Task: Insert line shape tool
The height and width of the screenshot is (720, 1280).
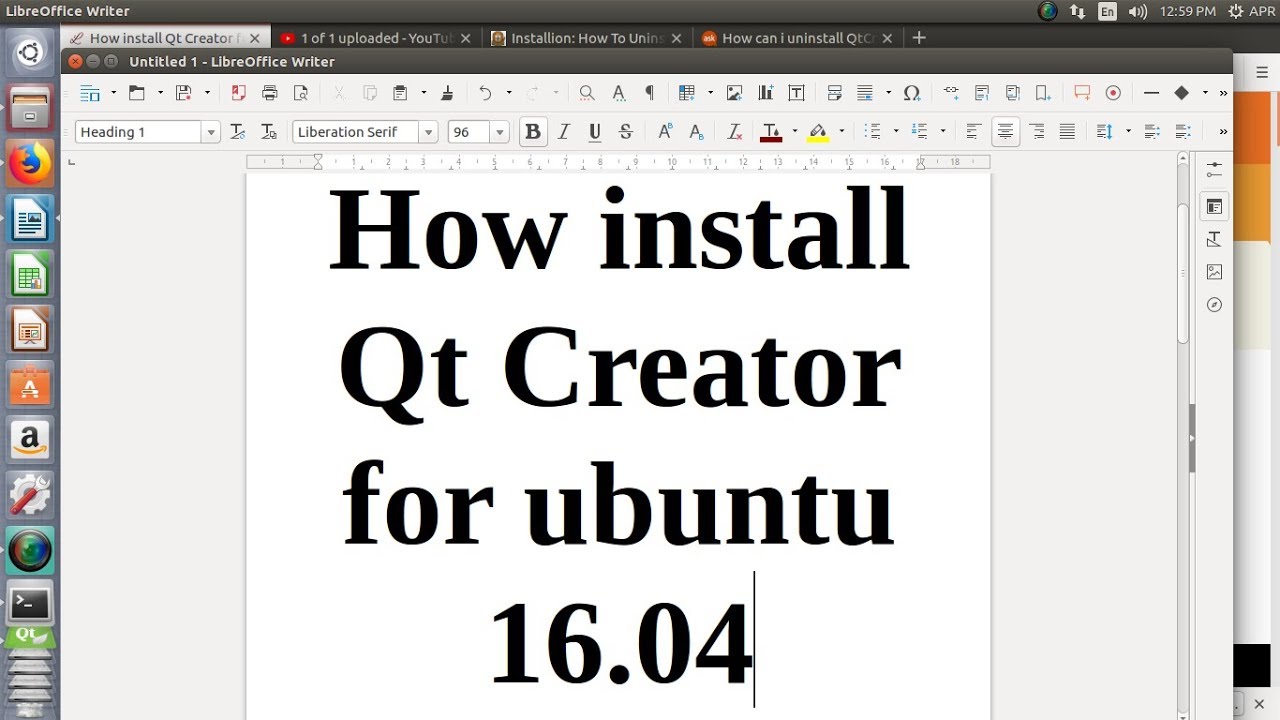Action: click(x=1151, y=93)
